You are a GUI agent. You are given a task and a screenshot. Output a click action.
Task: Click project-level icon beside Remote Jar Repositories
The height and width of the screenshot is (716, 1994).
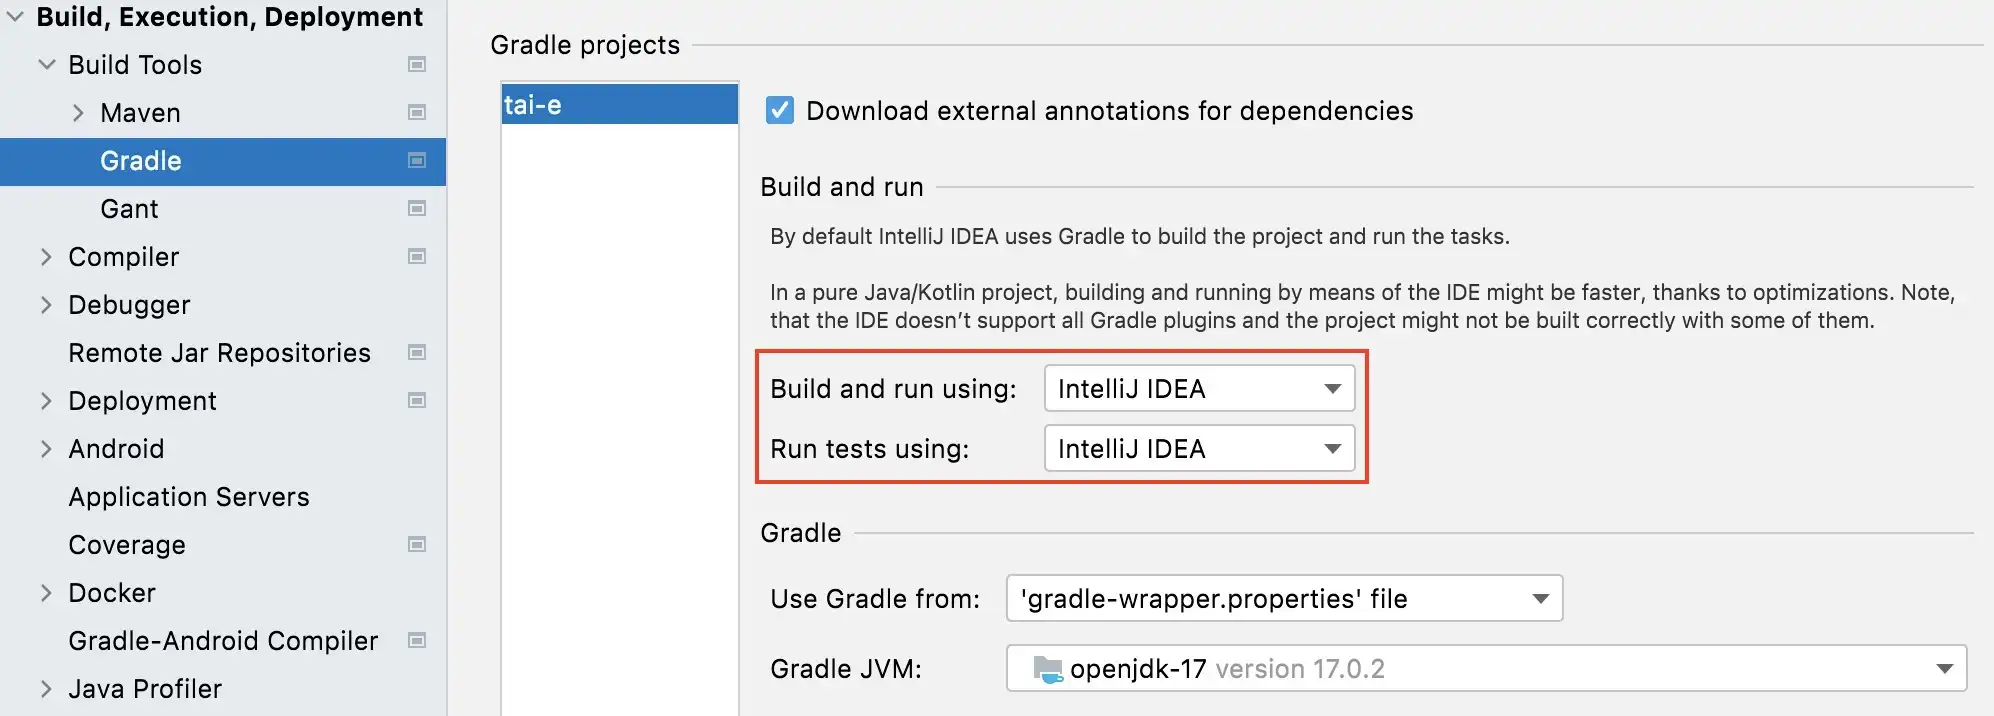click(x=417, y=353)
